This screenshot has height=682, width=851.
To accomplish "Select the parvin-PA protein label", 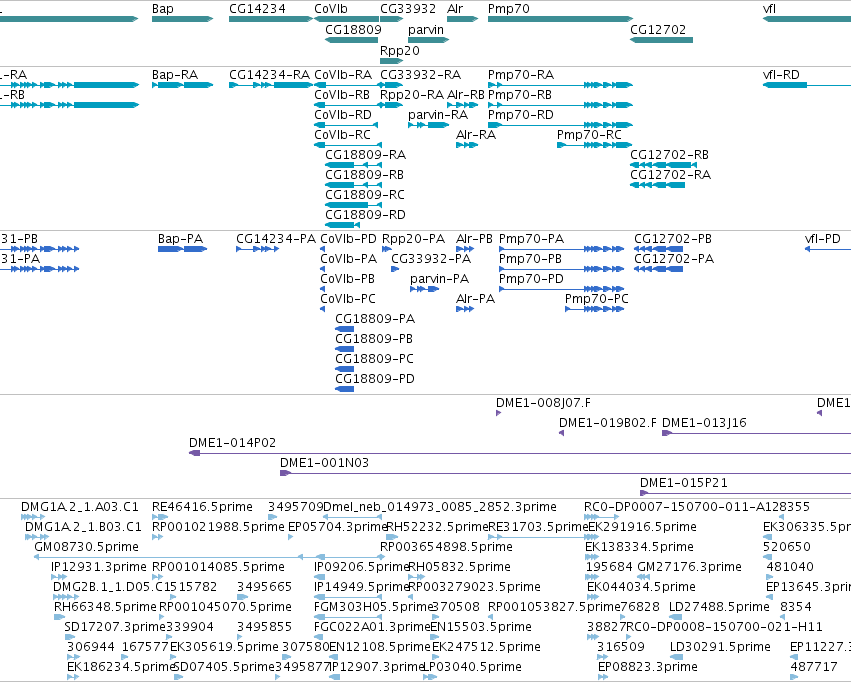I will coord(440,279).
